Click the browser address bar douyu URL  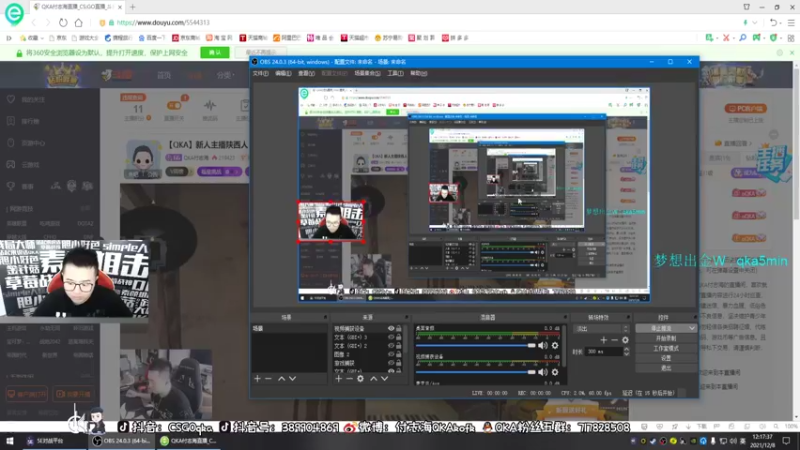163,22
